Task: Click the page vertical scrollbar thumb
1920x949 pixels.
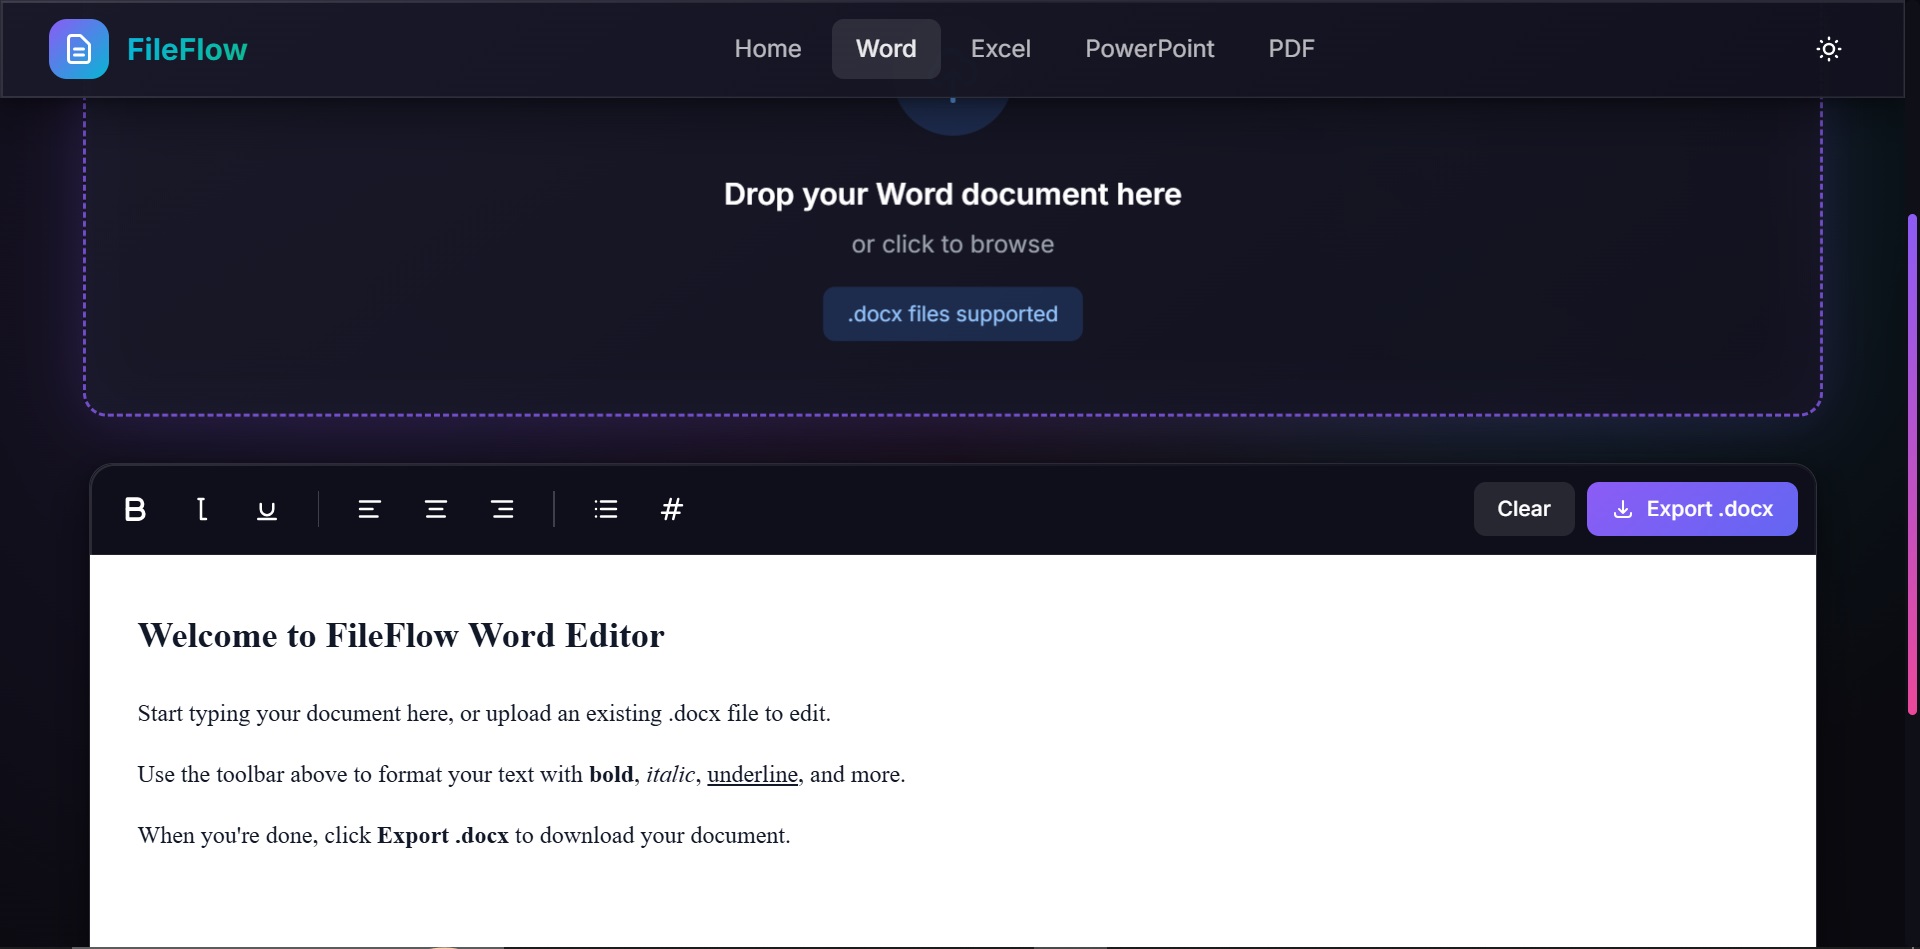Action: (x=1912, y=463)
